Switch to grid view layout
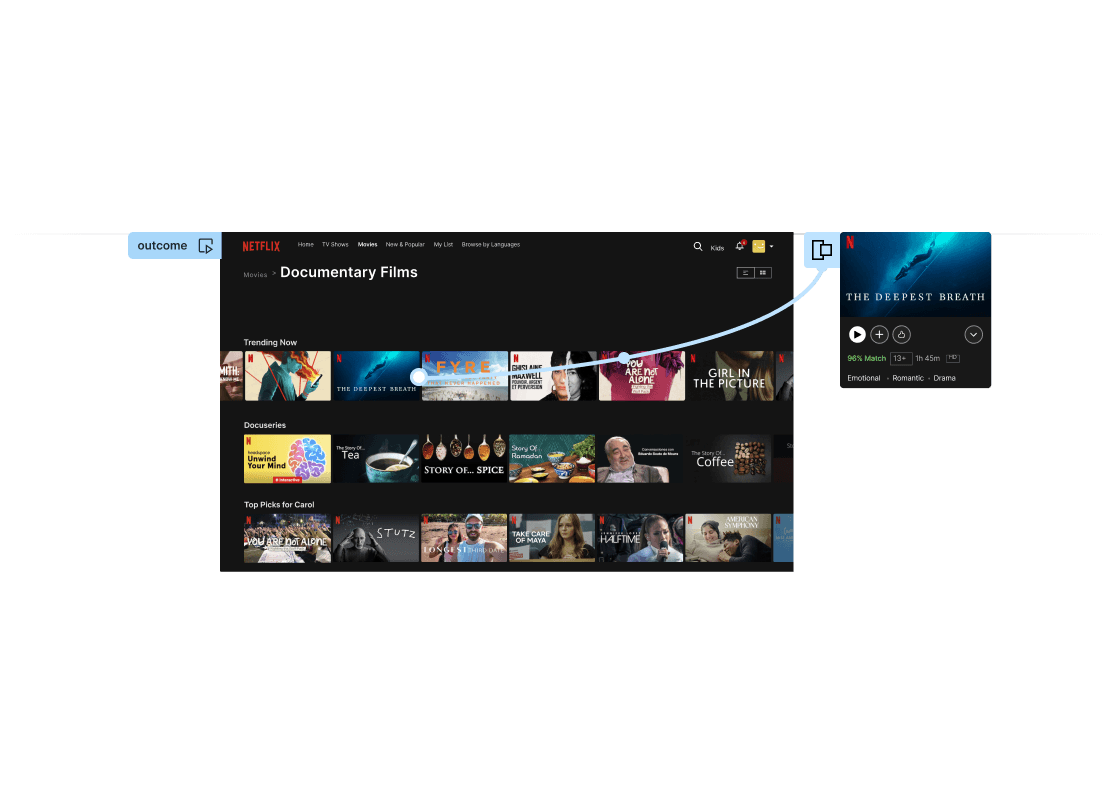 coord(763,272)
